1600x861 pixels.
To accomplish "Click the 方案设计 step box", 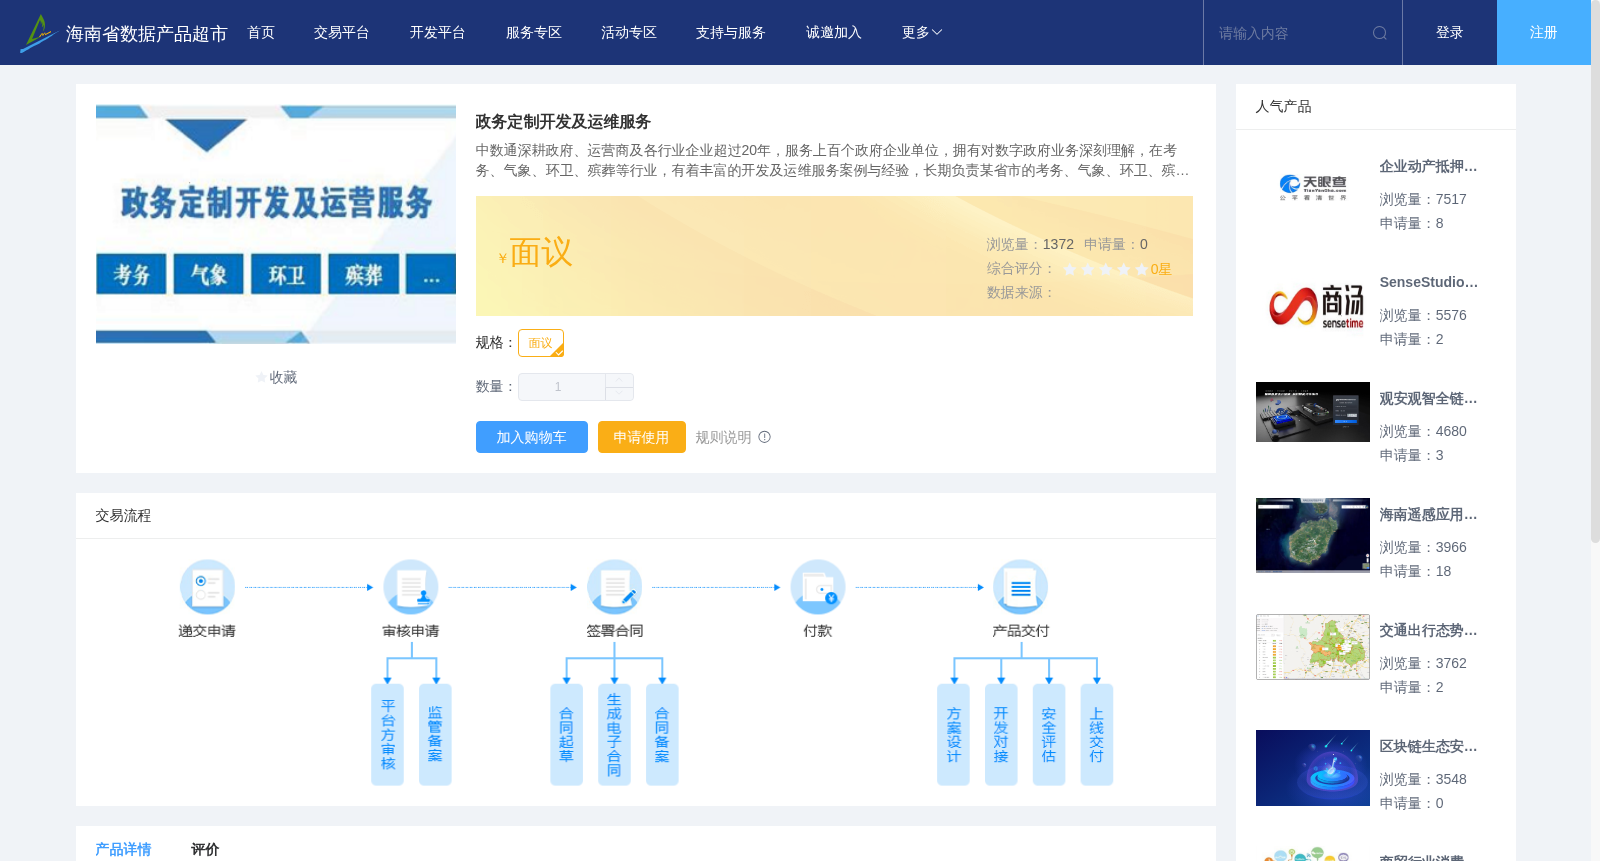I will [x=953, y=735].
